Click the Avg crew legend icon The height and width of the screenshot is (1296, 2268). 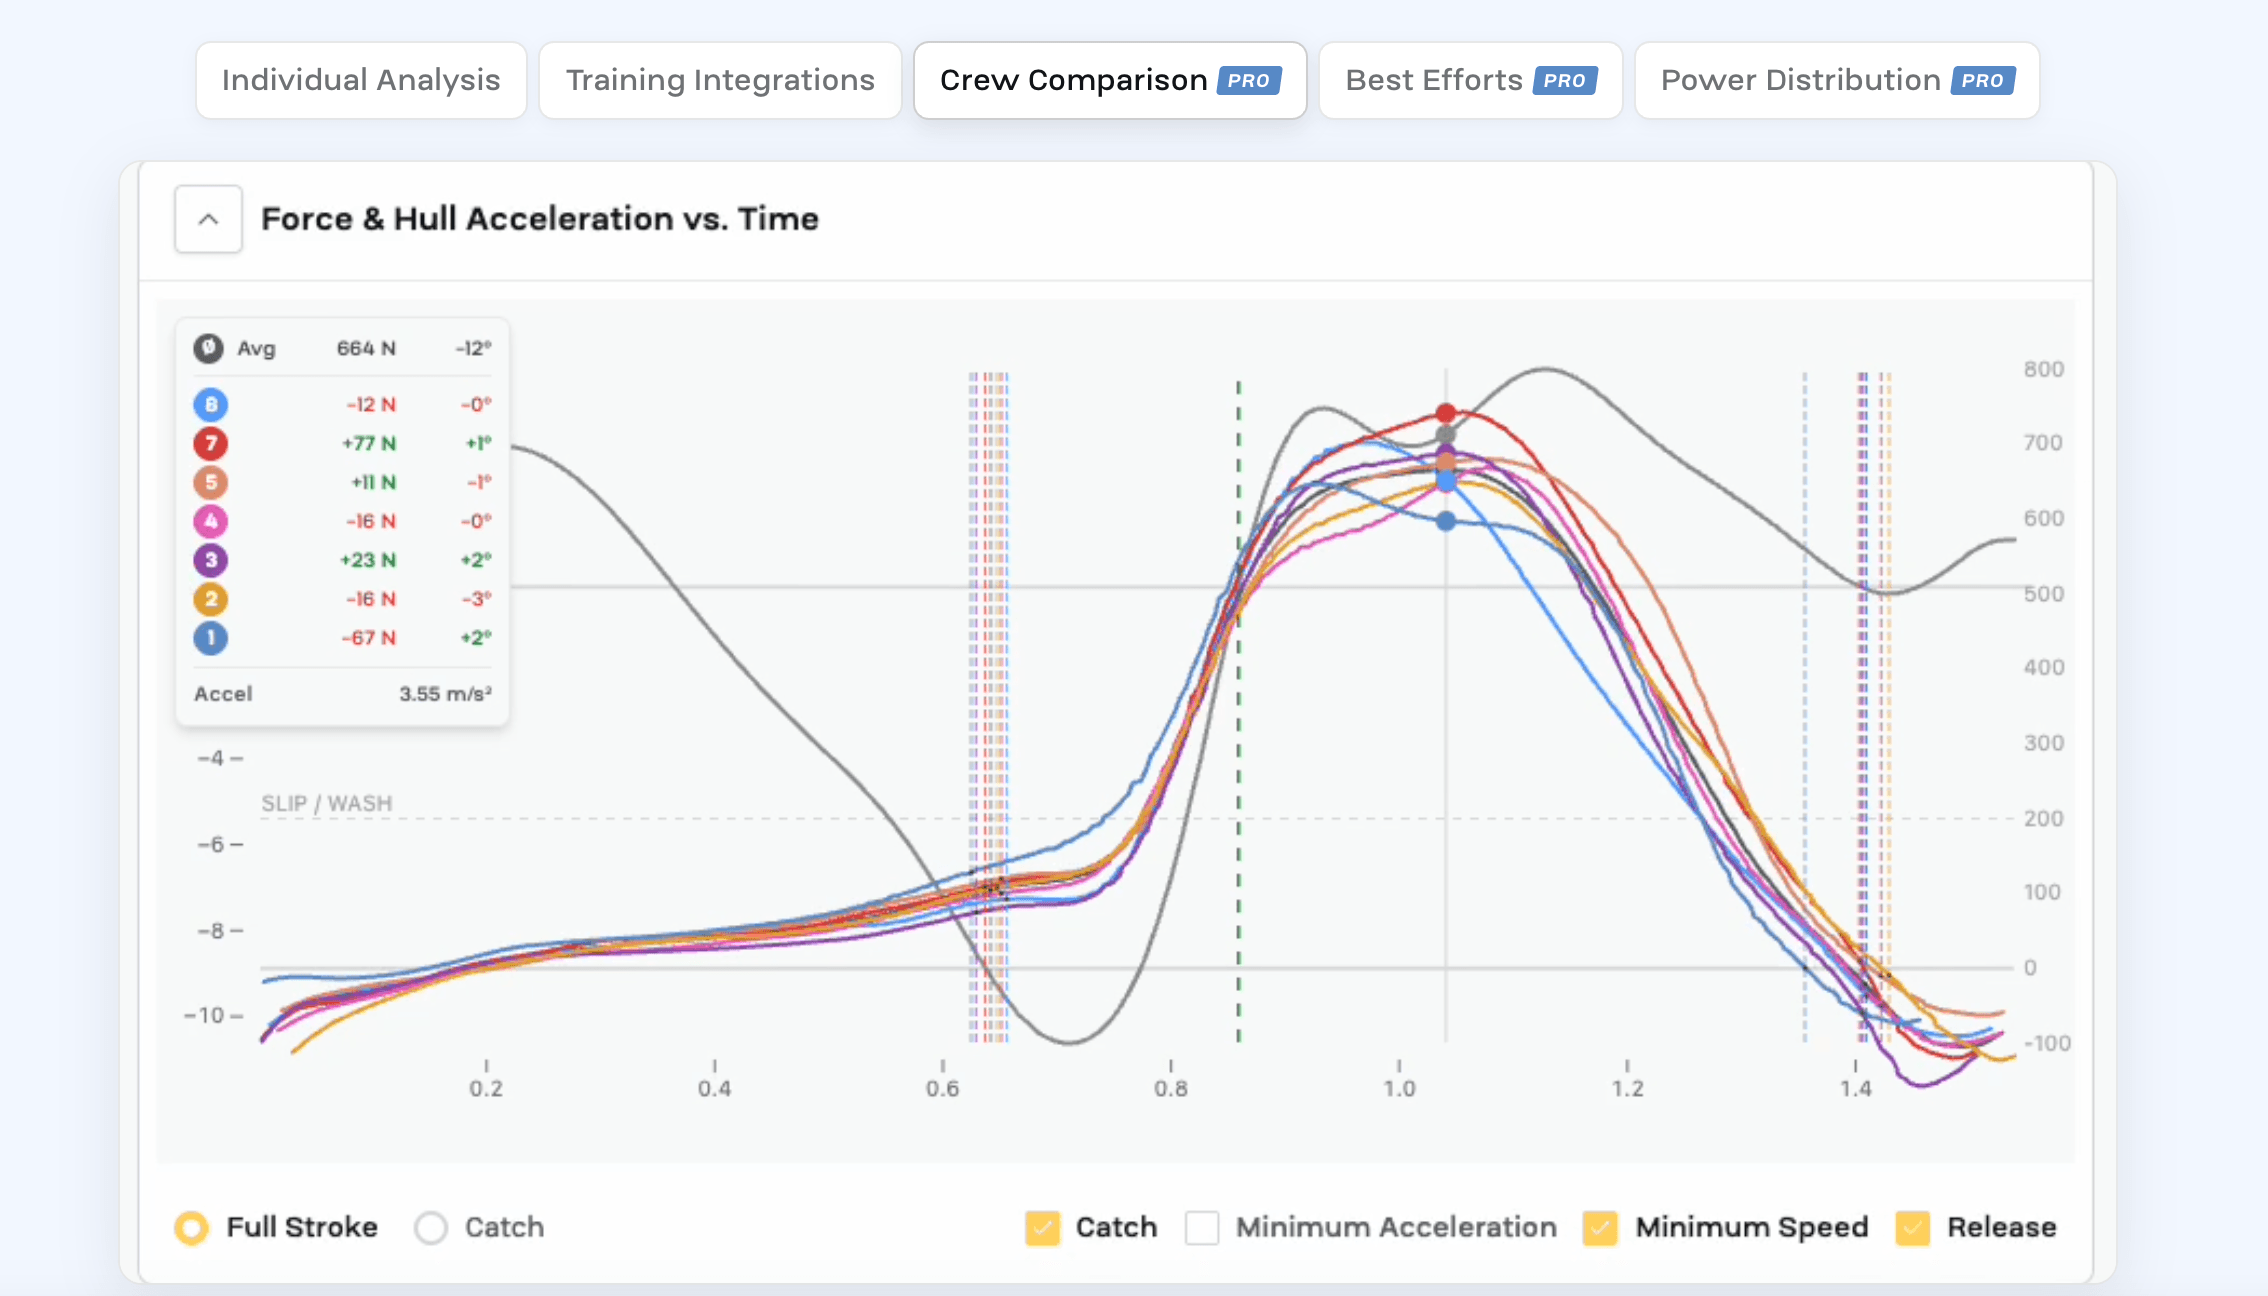coord(208,348)
